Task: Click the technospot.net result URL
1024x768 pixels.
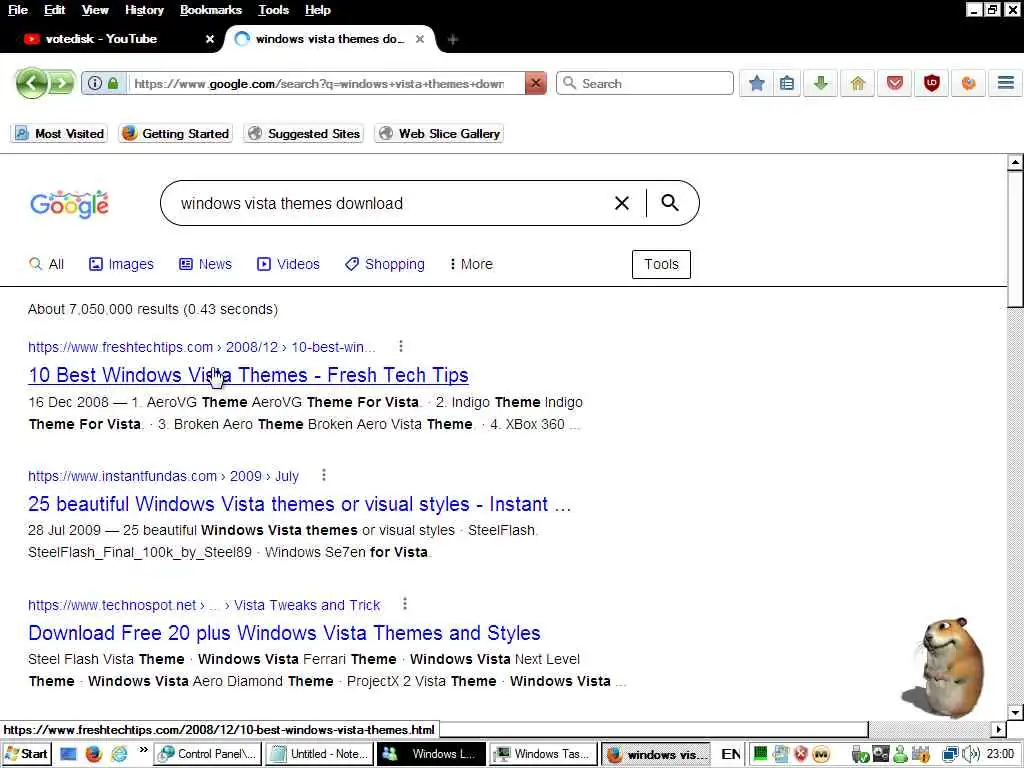Action: coord(204,604)
